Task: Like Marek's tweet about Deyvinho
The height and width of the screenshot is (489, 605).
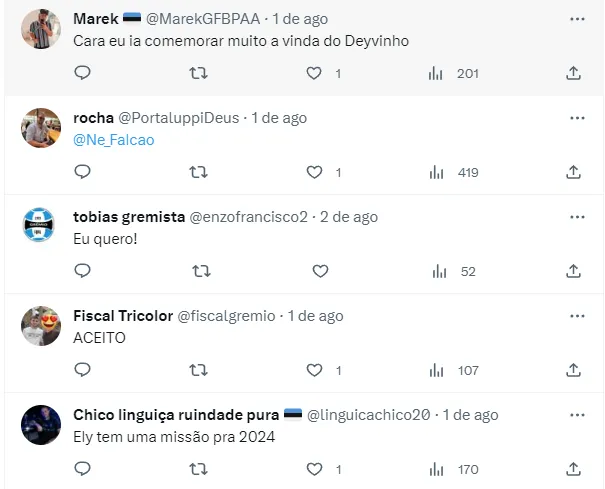Action: click(x=315, y=73)
